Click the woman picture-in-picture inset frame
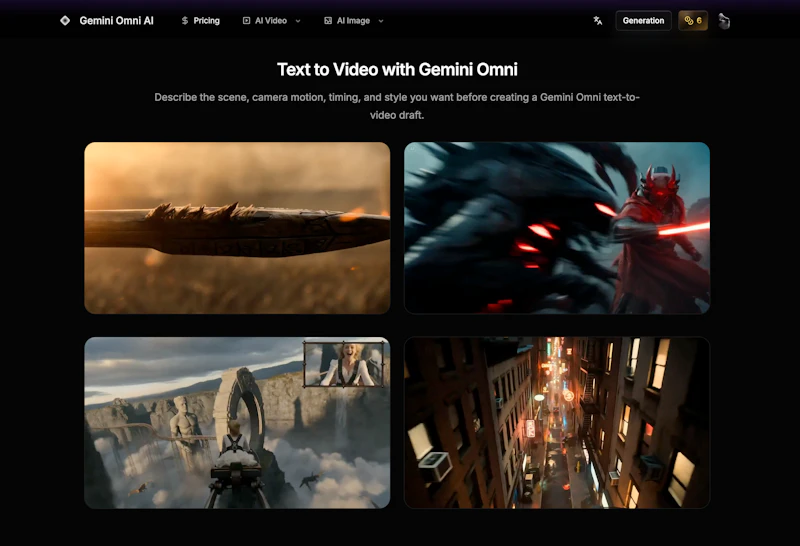Viewport: 800px width, 546px height. click(343, 364)
